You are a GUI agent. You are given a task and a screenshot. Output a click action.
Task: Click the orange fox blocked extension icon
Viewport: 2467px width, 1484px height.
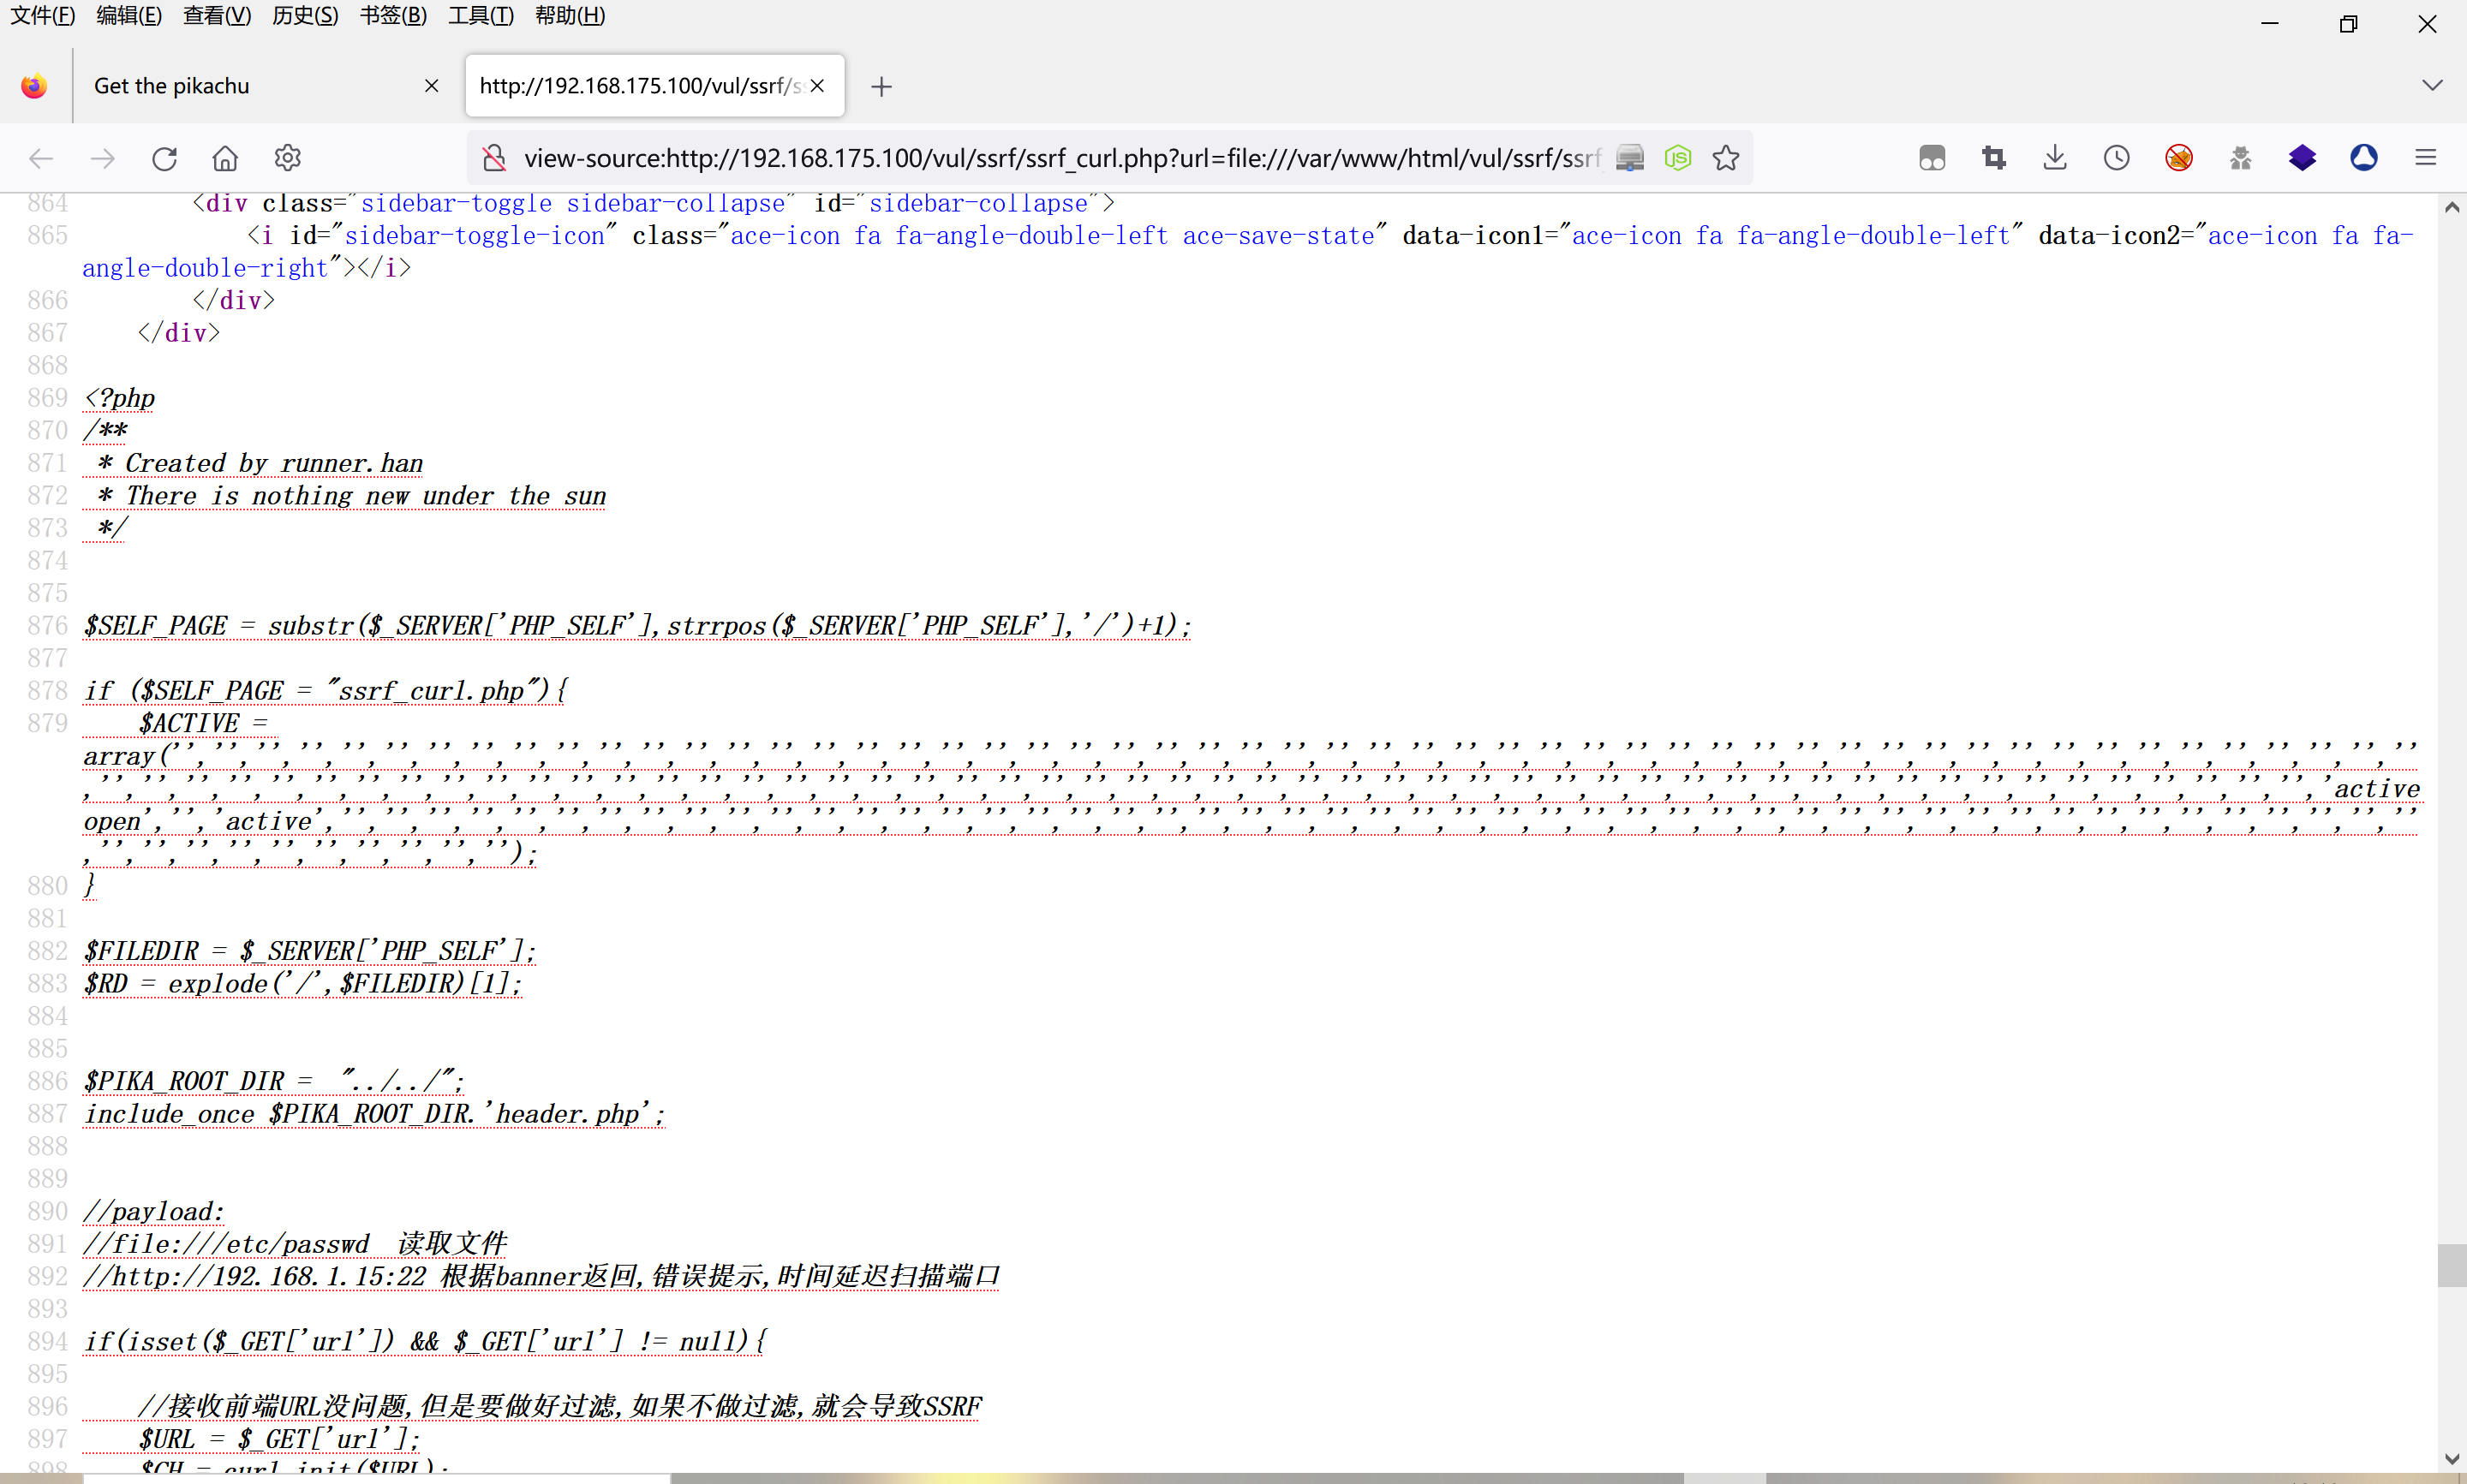[x=2178, y=158]
